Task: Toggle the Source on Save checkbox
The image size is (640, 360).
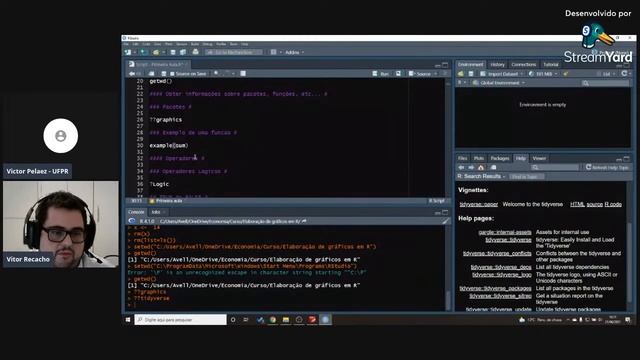Action: click(172, 74)
